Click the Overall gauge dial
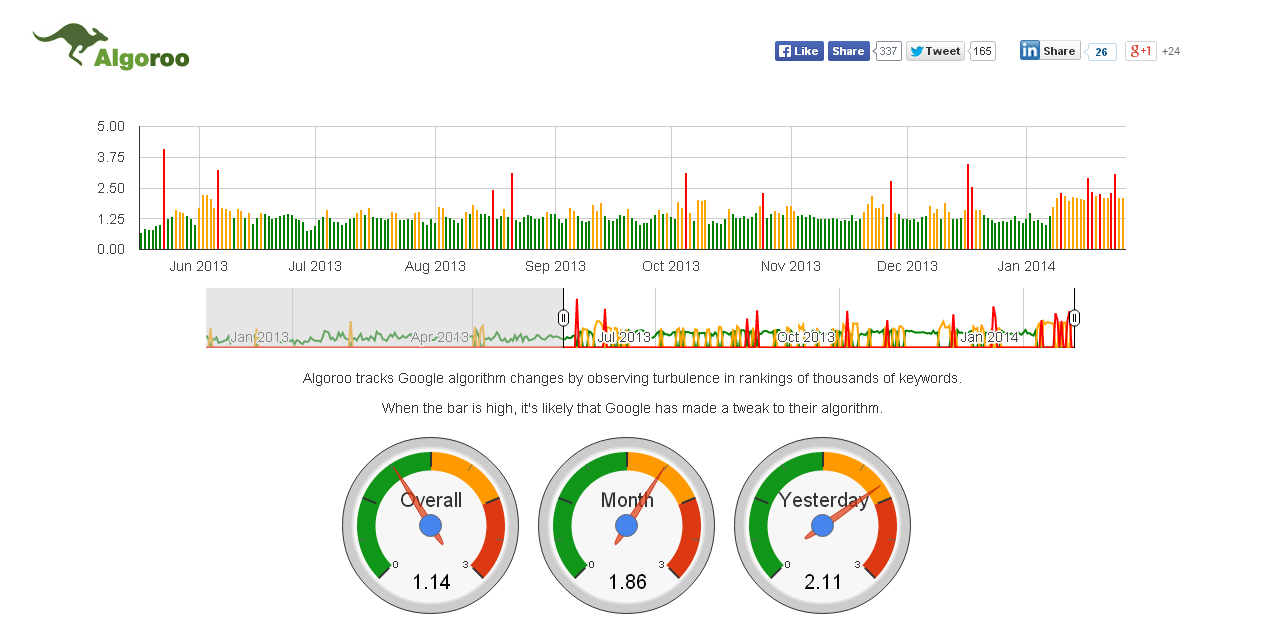The image size is (1263, 619). pyautogui.click(x=431, y=526)
